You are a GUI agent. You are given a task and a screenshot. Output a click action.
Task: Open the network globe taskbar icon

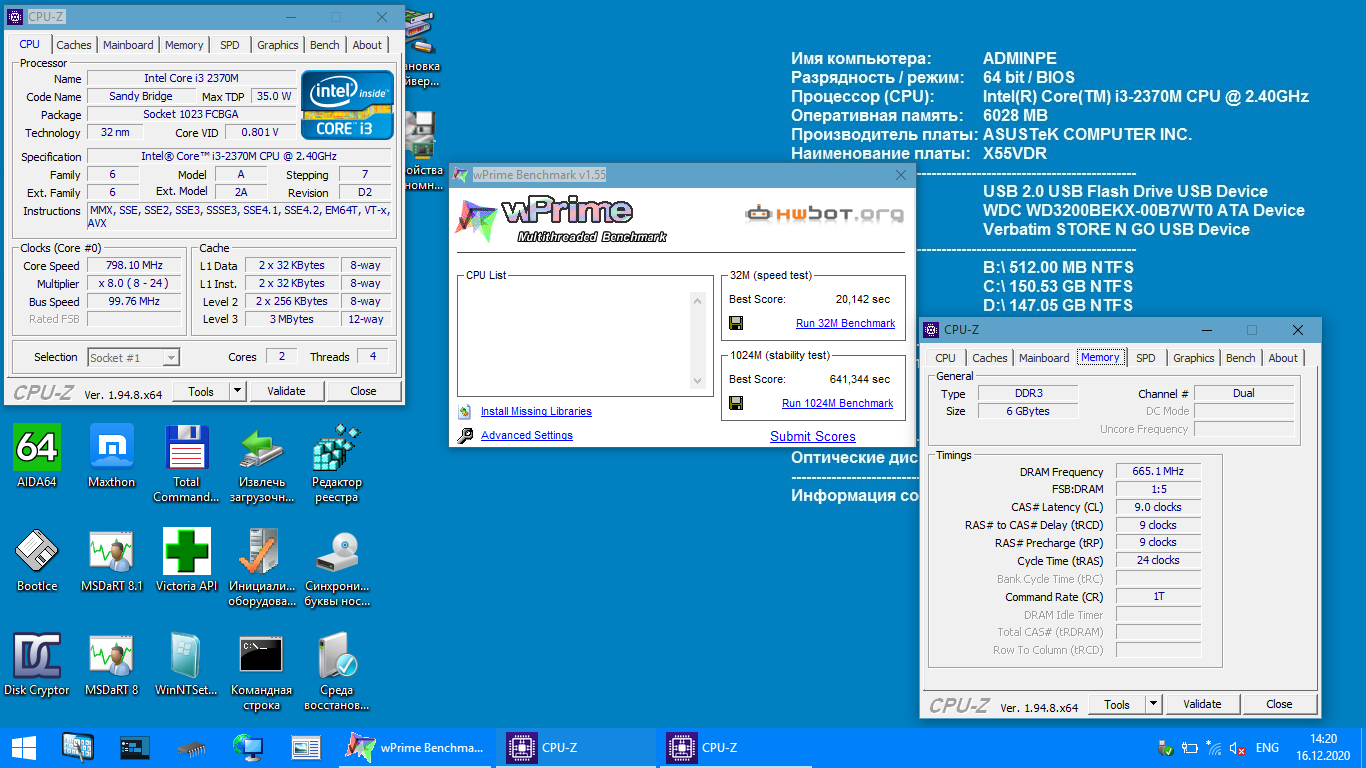pos(247,747)
